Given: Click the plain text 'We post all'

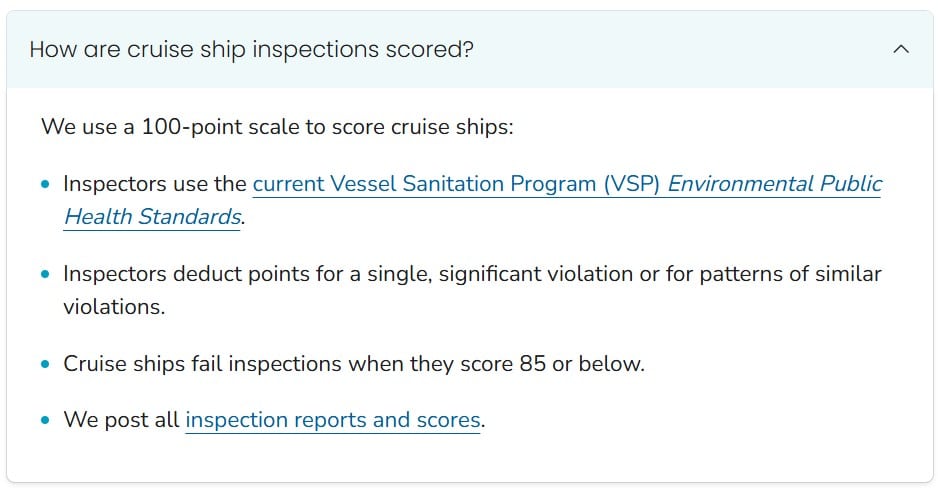Looking at the screenshot, I should click(121, 420).
